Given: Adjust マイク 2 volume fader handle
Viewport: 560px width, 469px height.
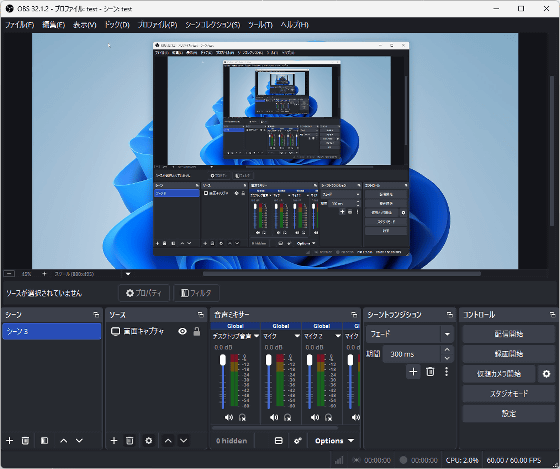Looking at the screenshot, I should (x=310, y=360).
